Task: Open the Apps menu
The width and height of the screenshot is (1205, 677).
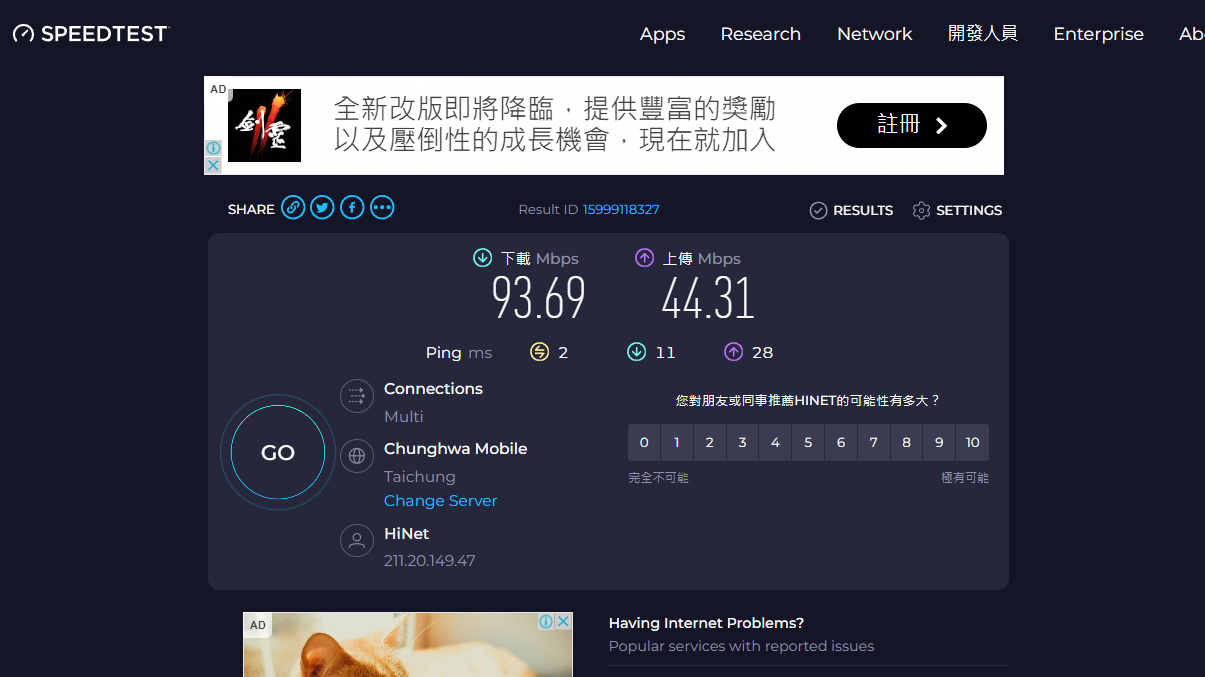Action: coord(662,34)
